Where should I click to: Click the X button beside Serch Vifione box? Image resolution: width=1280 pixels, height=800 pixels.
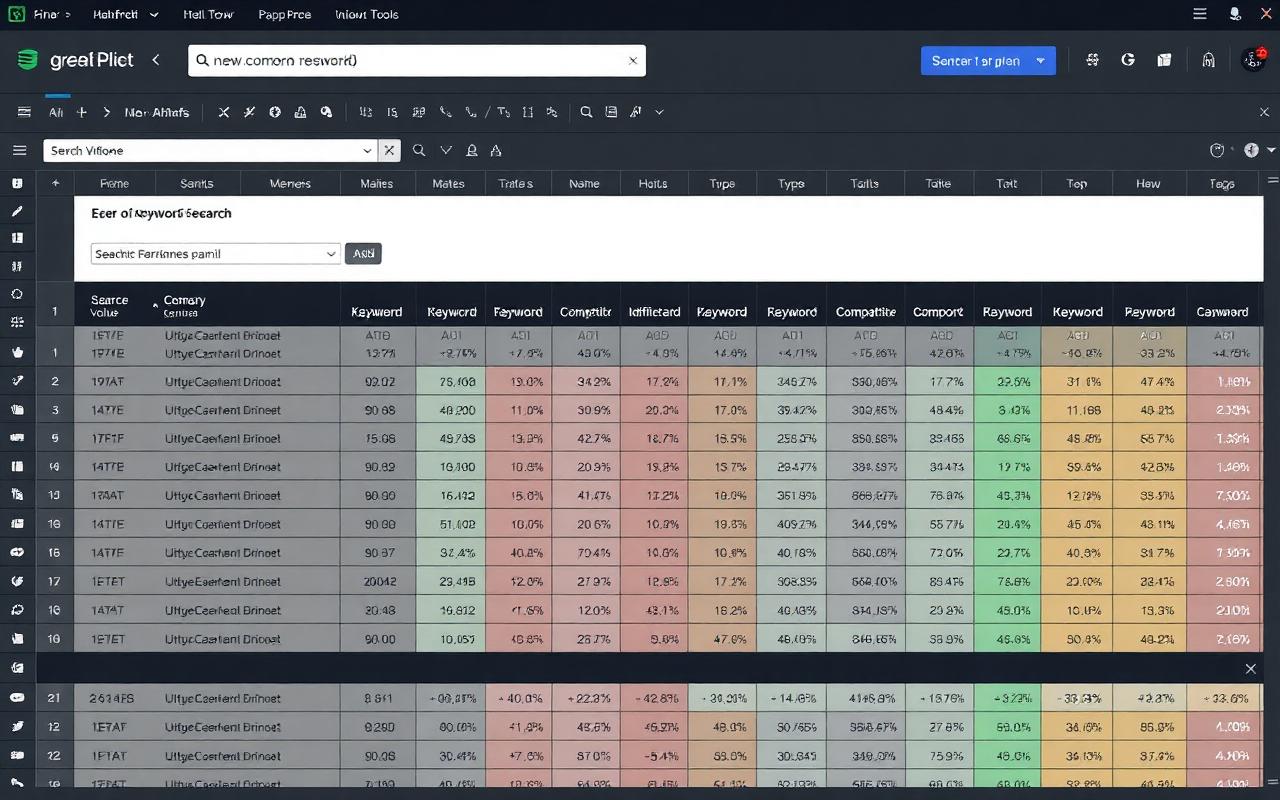tap(389, 150)
